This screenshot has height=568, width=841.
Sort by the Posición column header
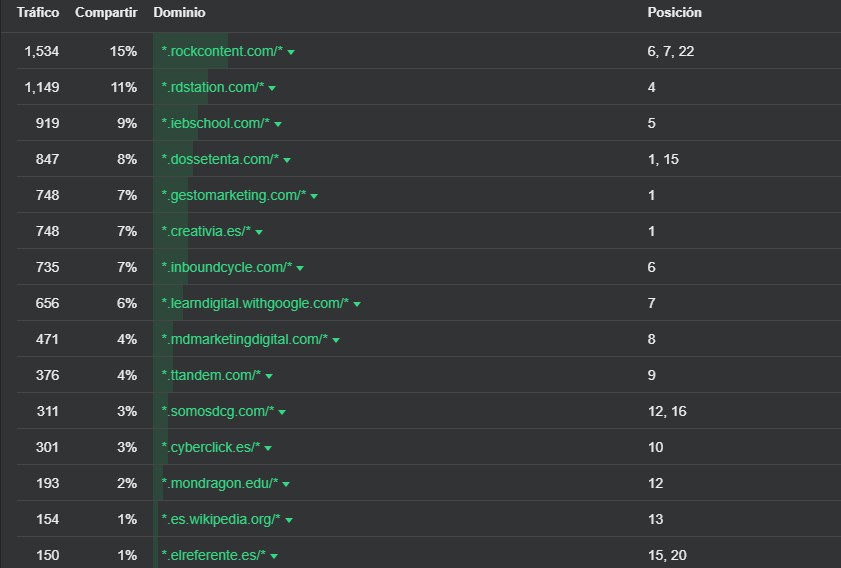pos(674,13)
